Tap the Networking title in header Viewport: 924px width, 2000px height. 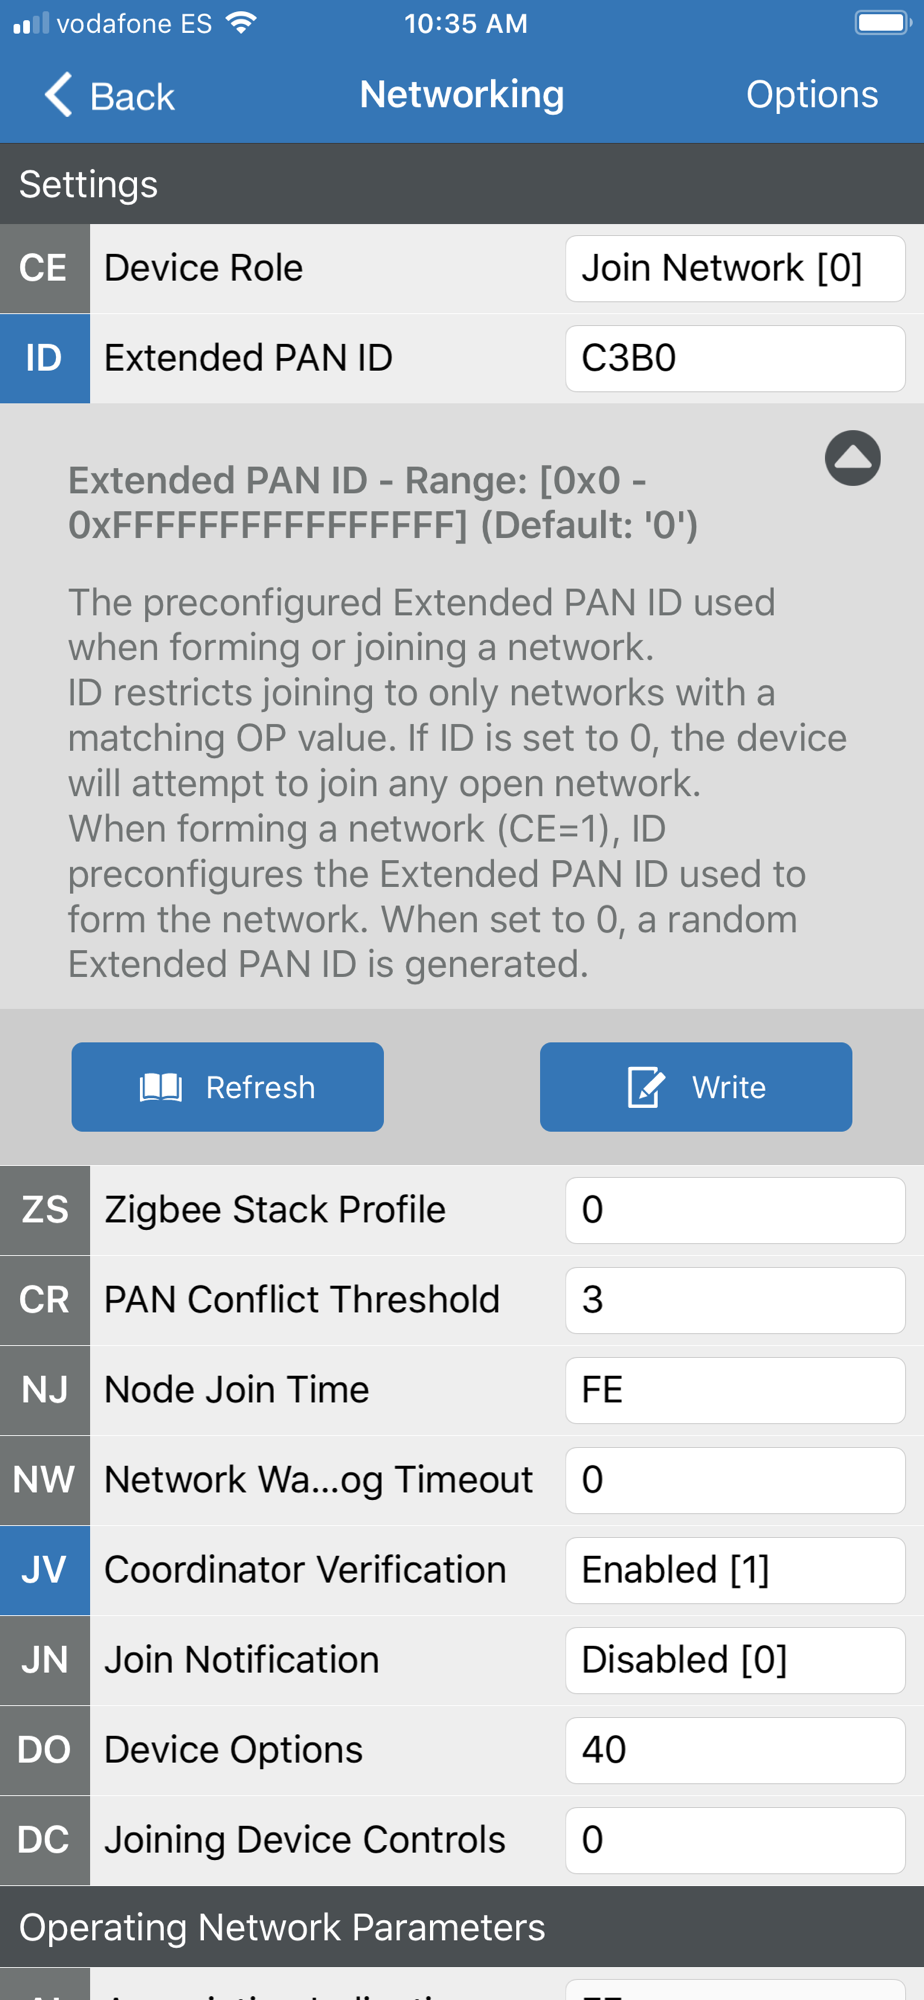[462, 94]
